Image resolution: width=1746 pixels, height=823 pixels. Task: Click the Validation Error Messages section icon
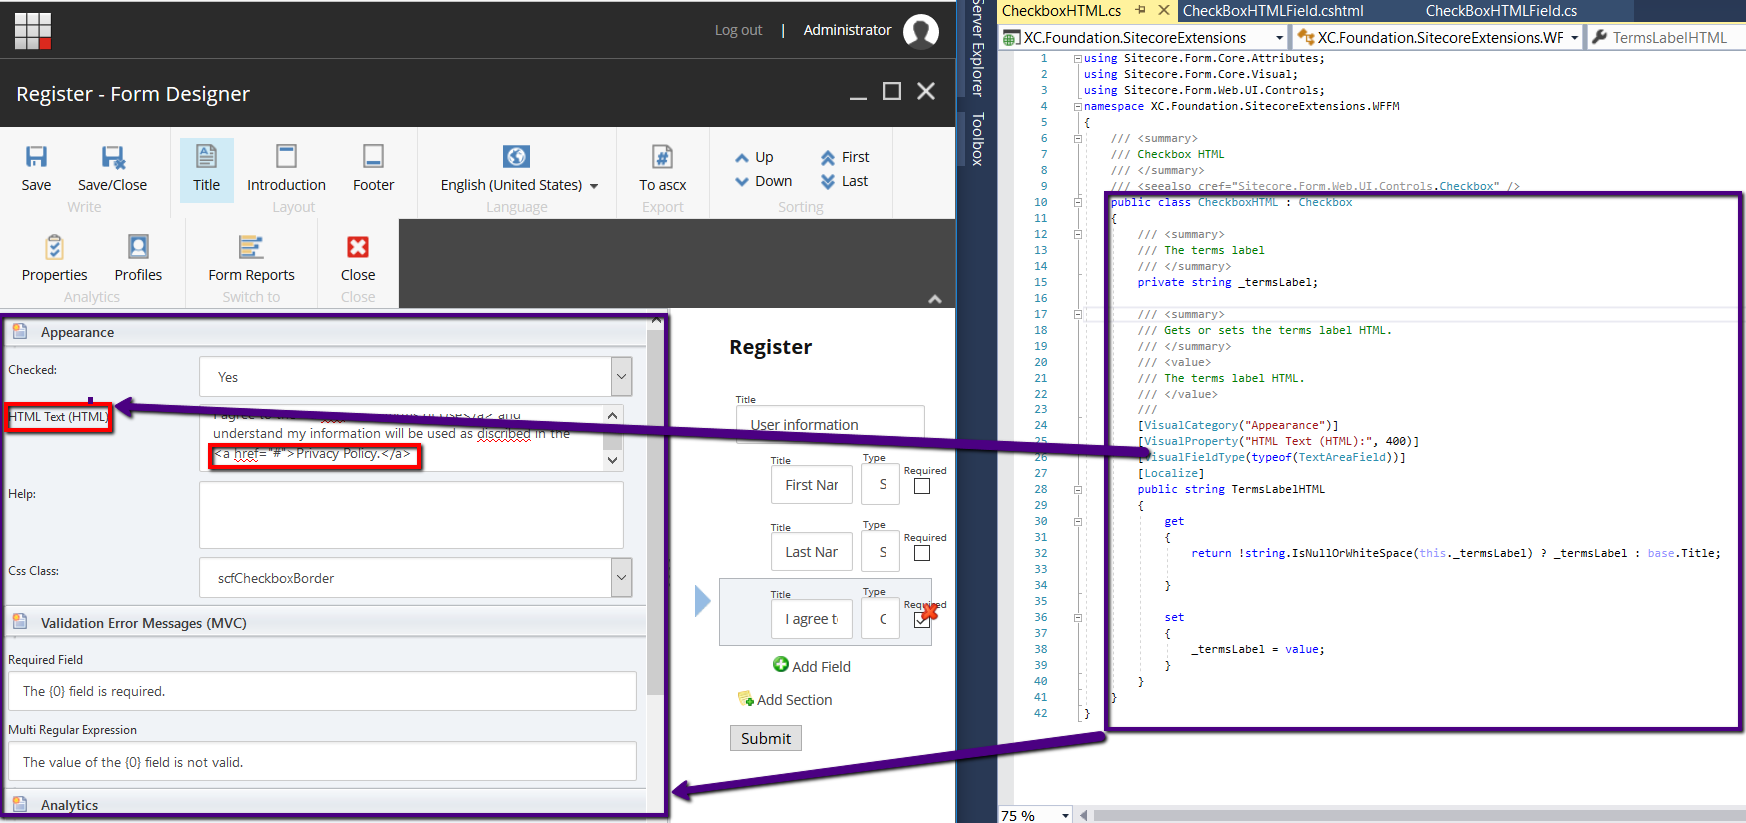(x=20, y=621)
